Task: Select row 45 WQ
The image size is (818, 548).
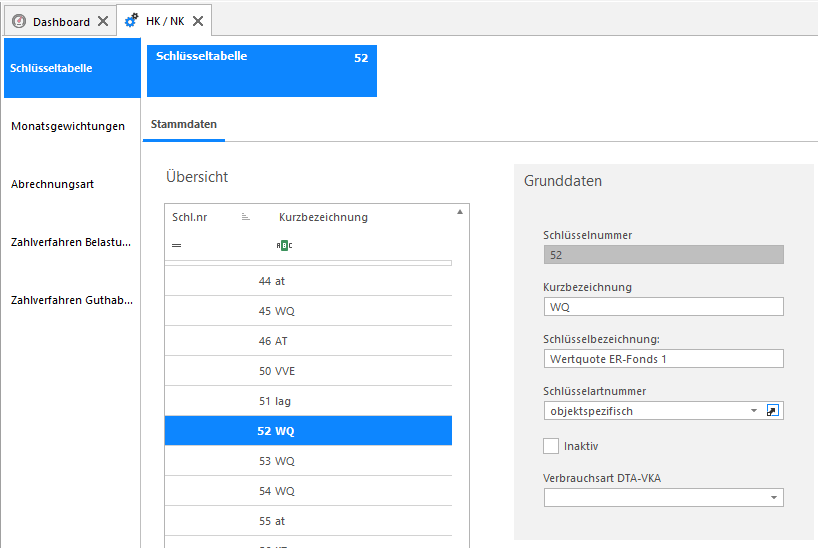Action: [308, 311]
